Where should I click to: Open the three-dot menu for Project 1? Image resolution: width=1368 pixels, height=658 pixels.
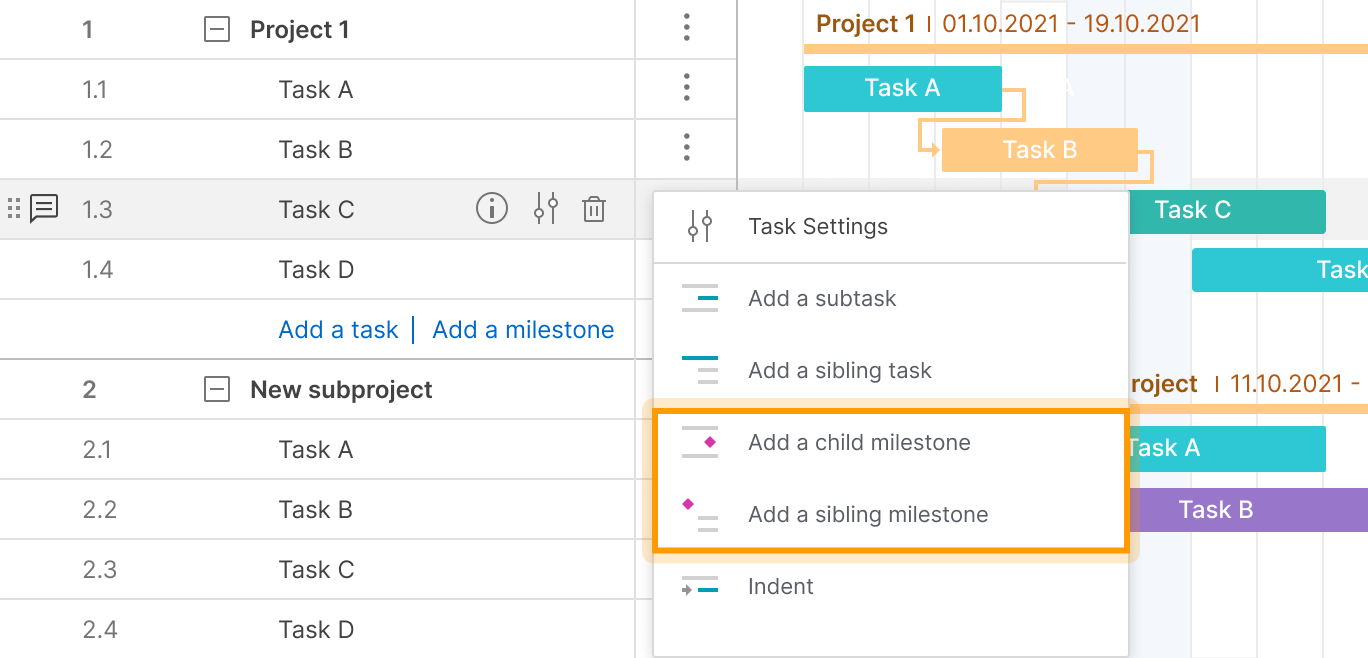(x=687, y=29)
